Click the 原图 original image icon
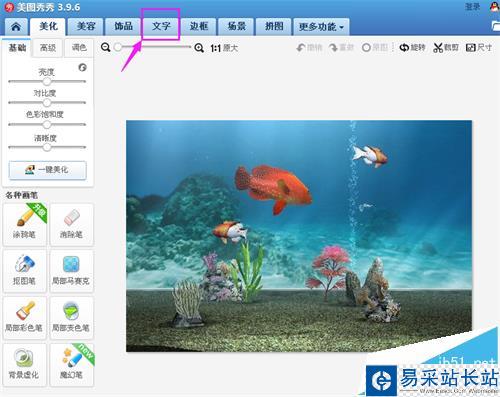The width and height of the screenshot is (500, 397). tap(374, 48)
